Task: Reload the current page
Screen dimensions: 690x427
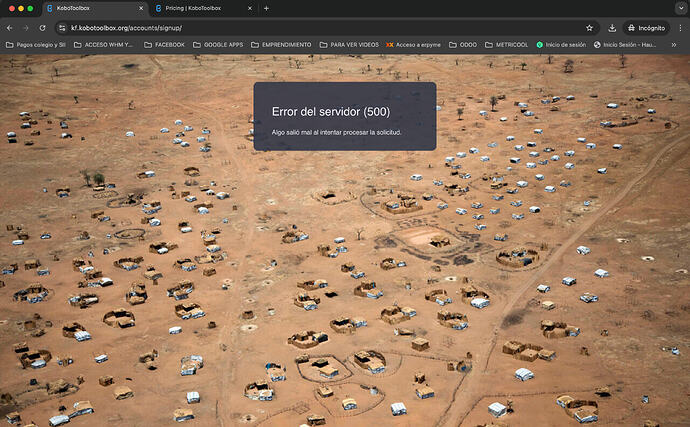Action: coord(41,28)
